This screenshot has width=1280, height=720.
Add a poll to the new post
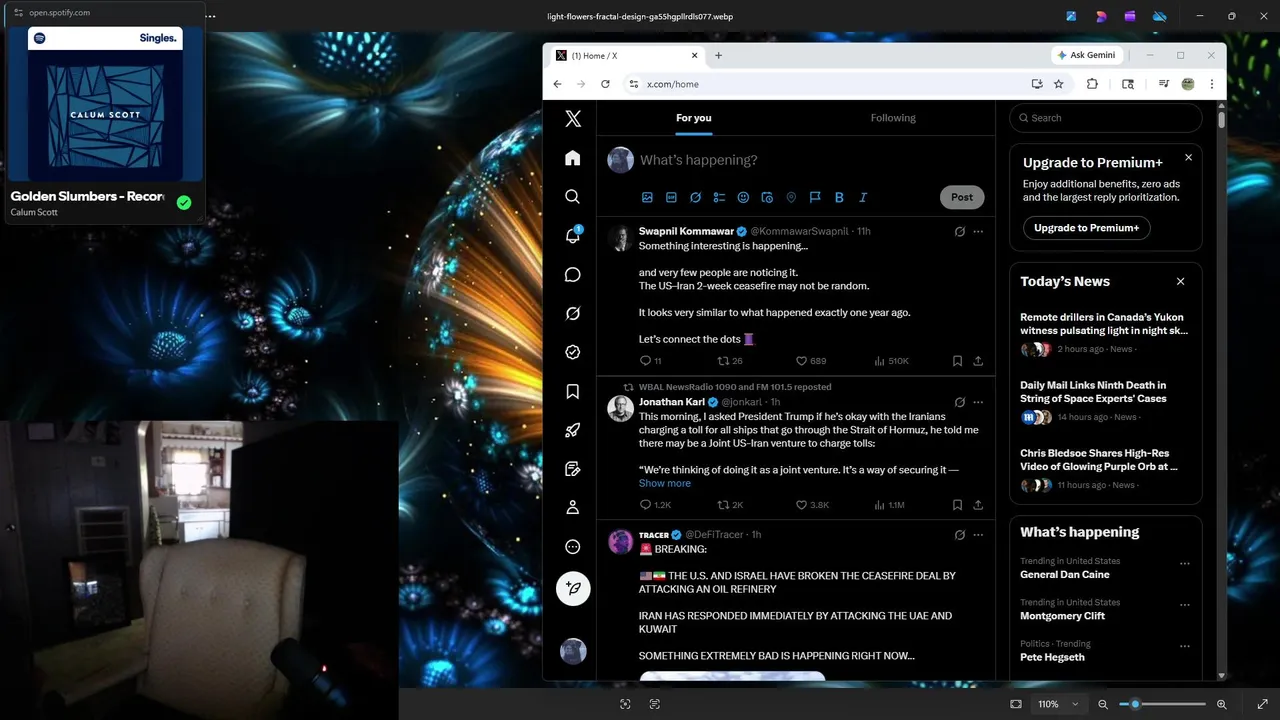click(x=719, y=198)
